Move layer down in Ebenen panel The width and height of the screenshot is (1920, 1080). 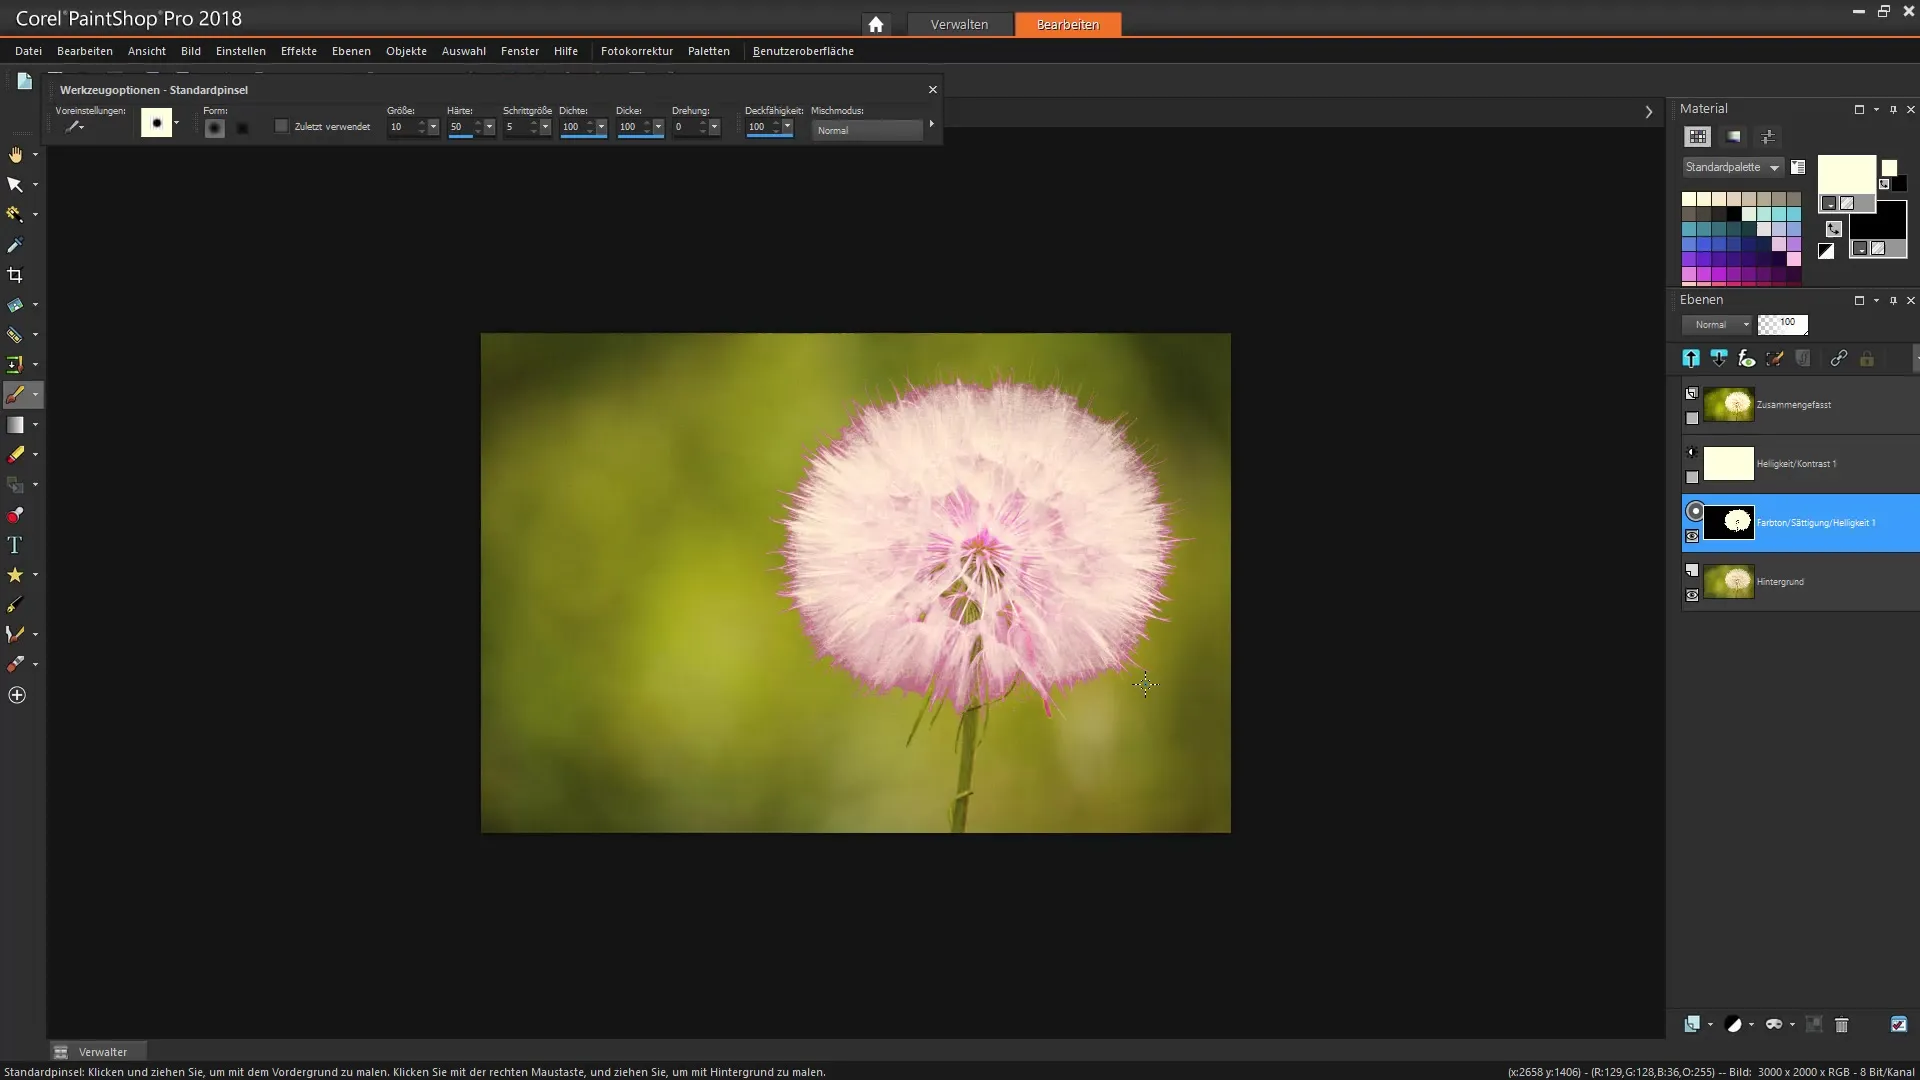pyautogui.click(x=1719, y=358)
